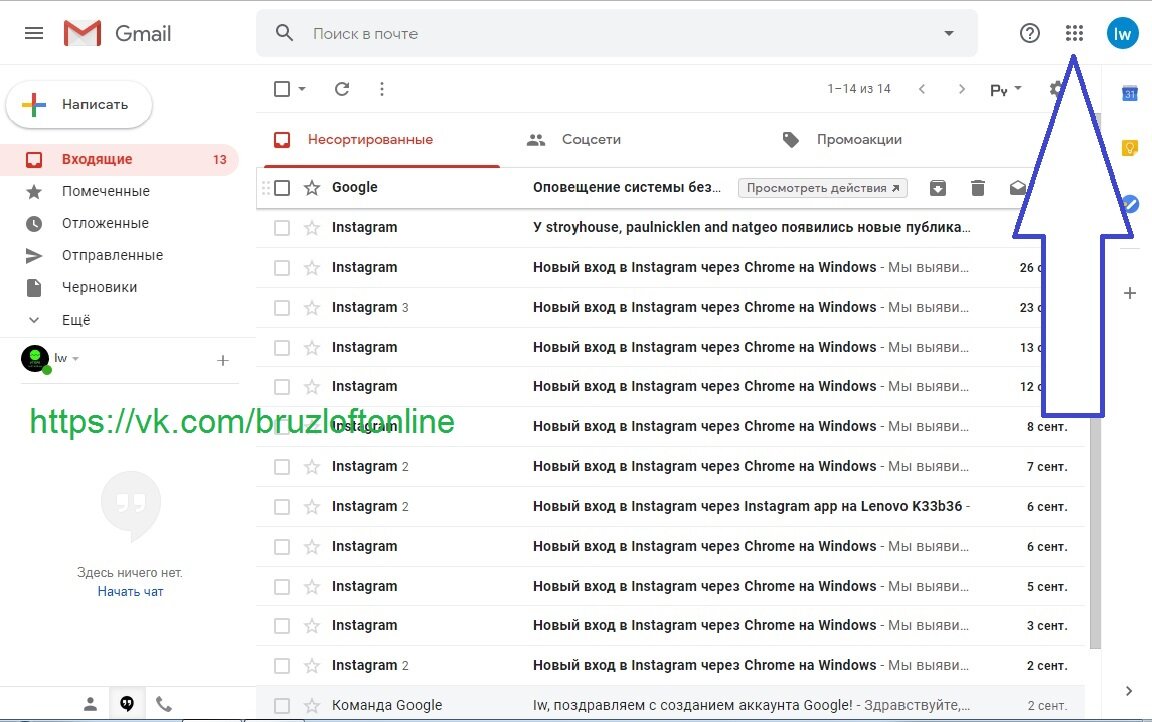Hide side panel chevron
Image resolution: width=1152 pixels, height=722 pixels.
click(1129, 690)
